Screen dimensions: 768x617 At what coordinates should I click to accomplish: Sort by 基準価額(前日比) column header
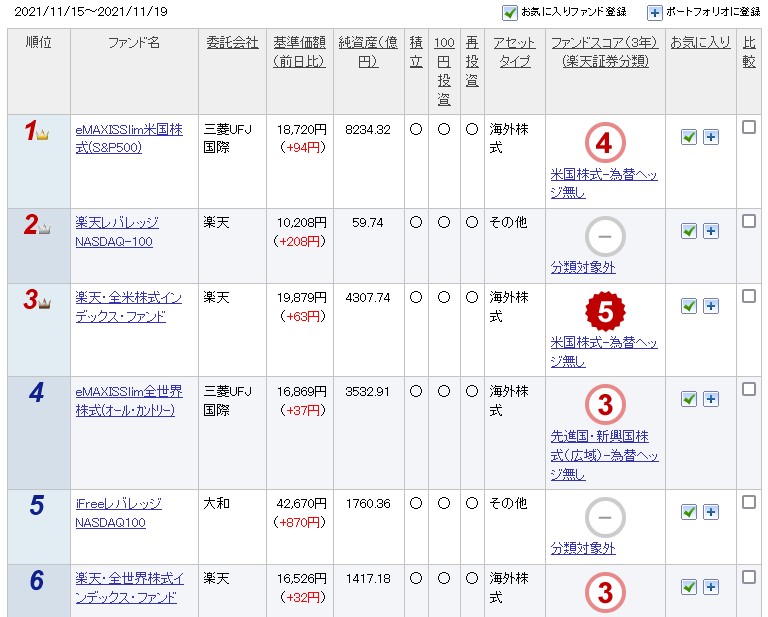299,52
